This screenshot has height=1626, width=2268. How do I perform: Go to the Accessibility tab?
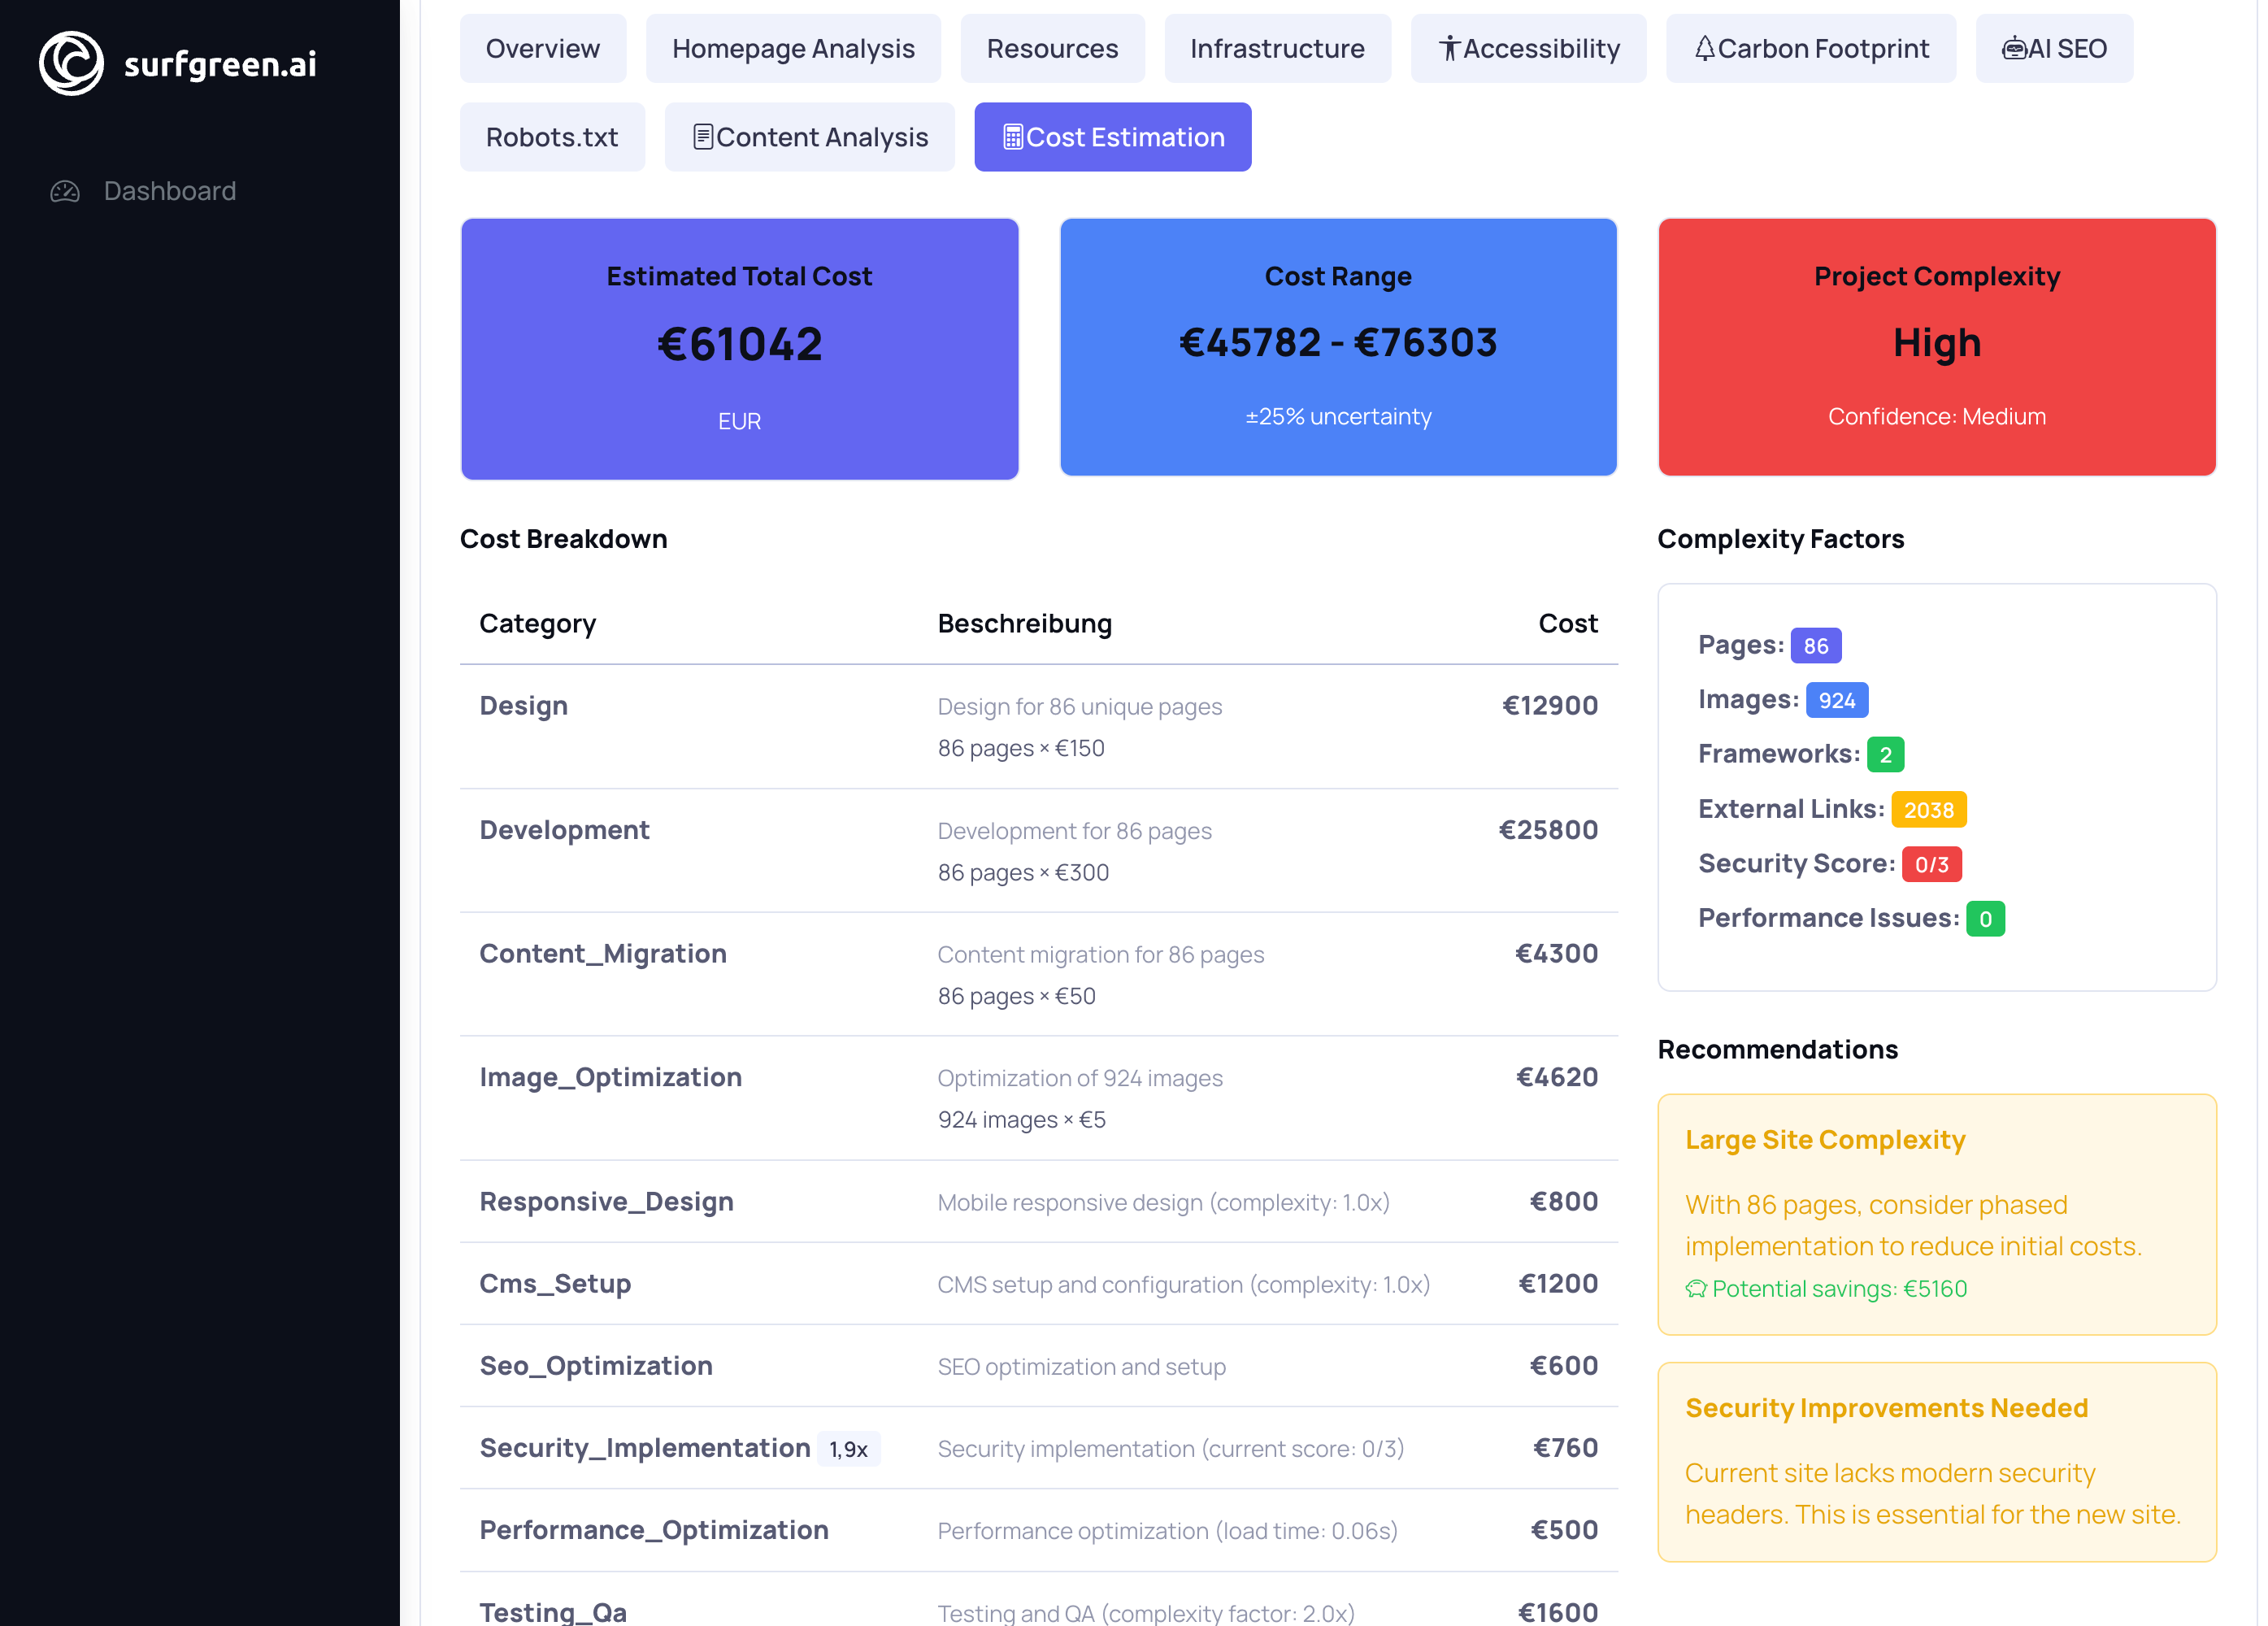[x=1528, y=48]
